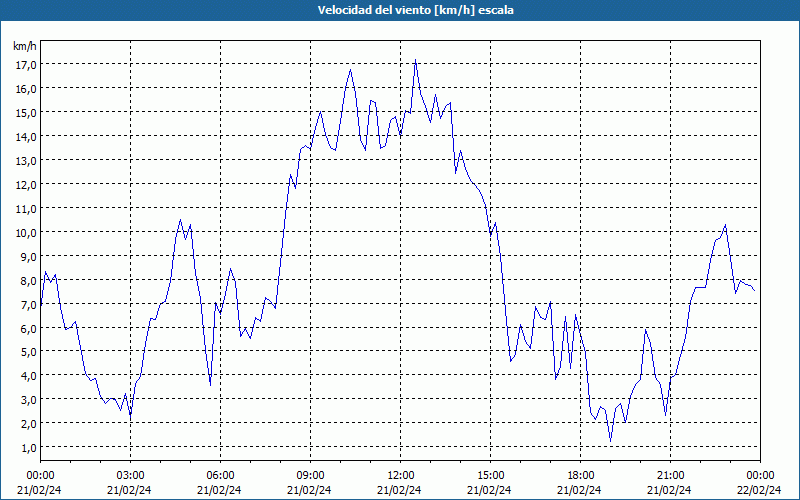Click the 'km/h' unit label
Image resolution: width=800 pixels, height=500 pixels.
click(x=25, y=46)
